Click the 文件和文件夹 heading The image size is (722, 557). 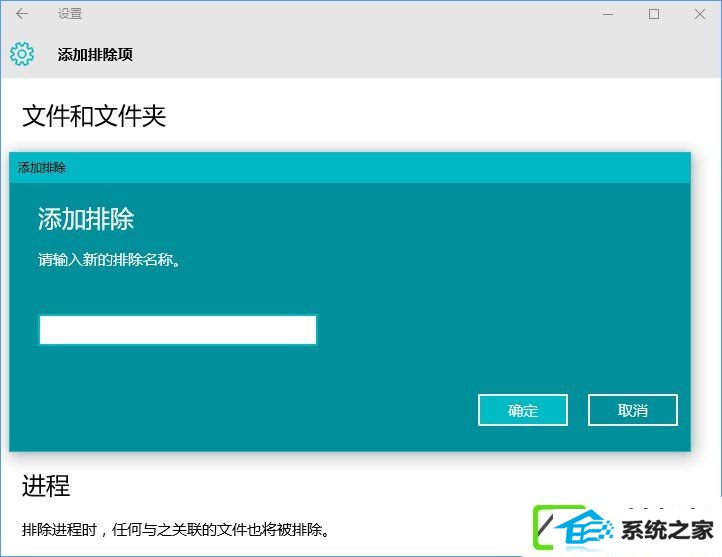coord(94,116)
